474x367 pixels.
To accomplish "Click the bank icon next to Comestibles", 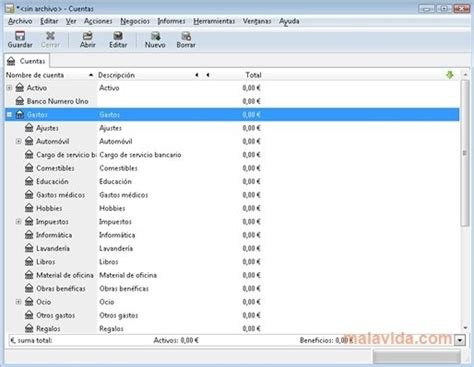I will pyautogui.click(x=29, y=168).
